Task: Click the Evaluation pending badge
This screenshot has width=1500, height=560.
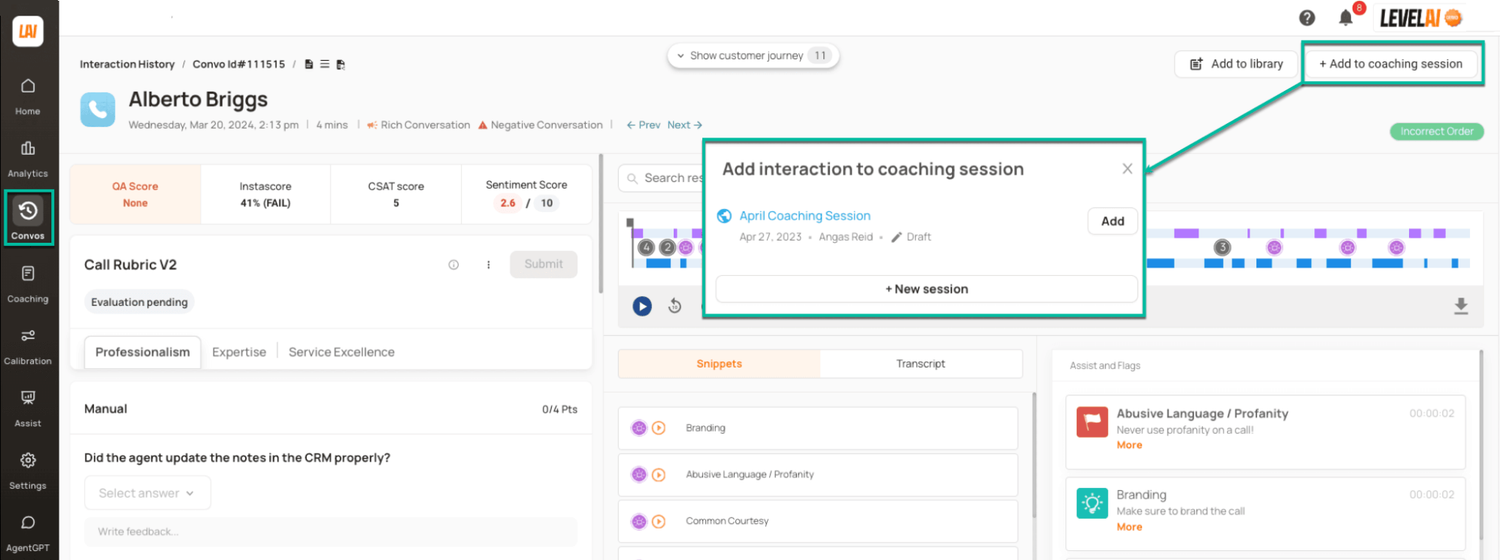Action: pyautogui.click(x=139, y=302)
